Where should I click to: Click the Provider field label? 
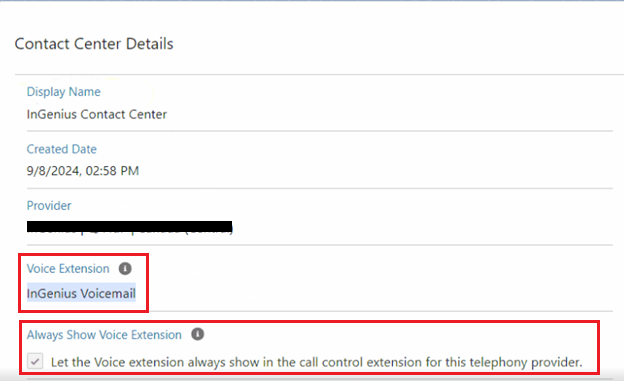point(49,205)
